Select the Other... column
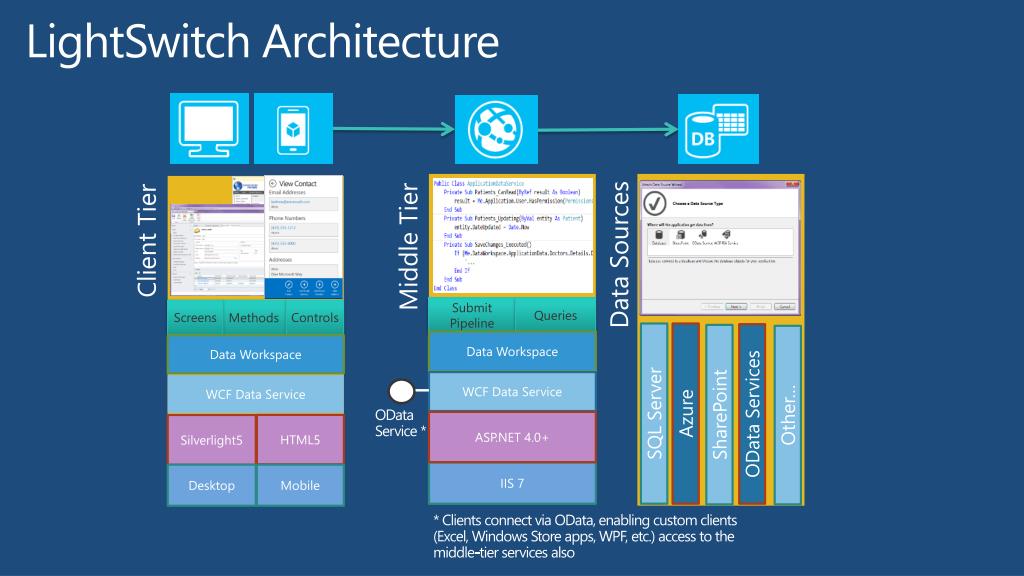The image size is (1024, 576). point(788,413)
